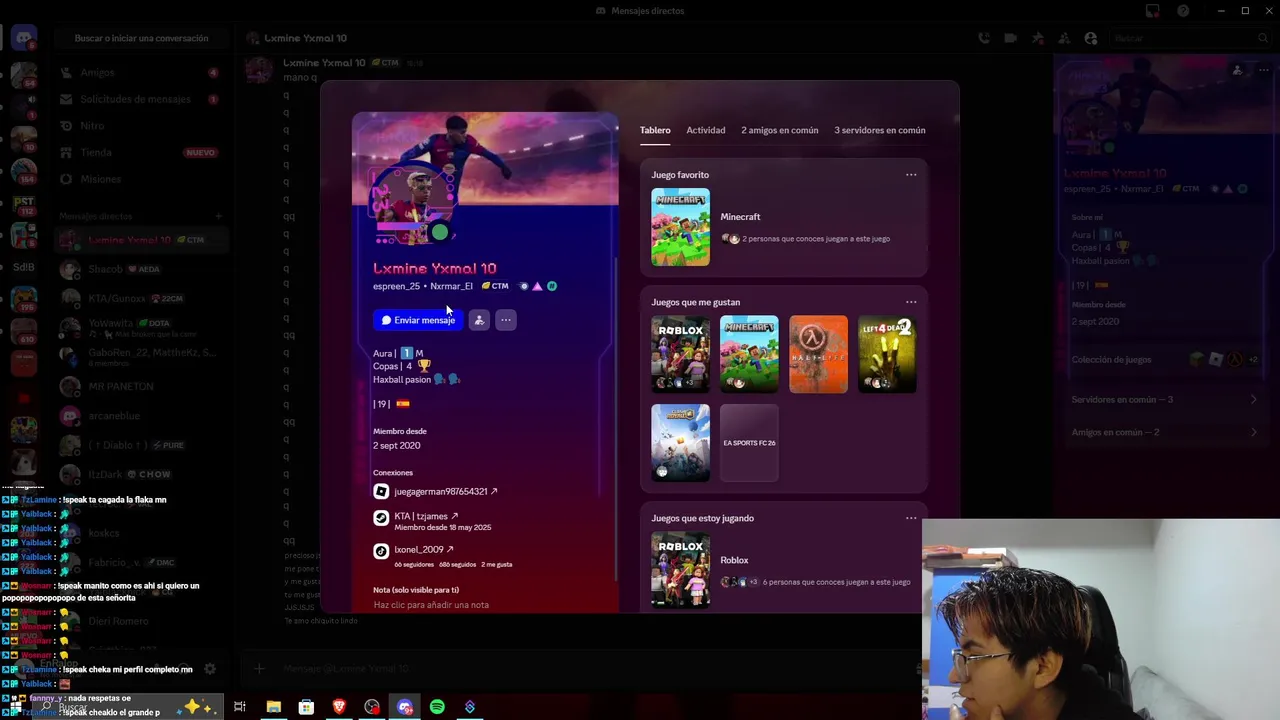This screenshot has width=1280, height=720.
Task: Open options menu for Juego favorito widget
Action: pos(911,175)
